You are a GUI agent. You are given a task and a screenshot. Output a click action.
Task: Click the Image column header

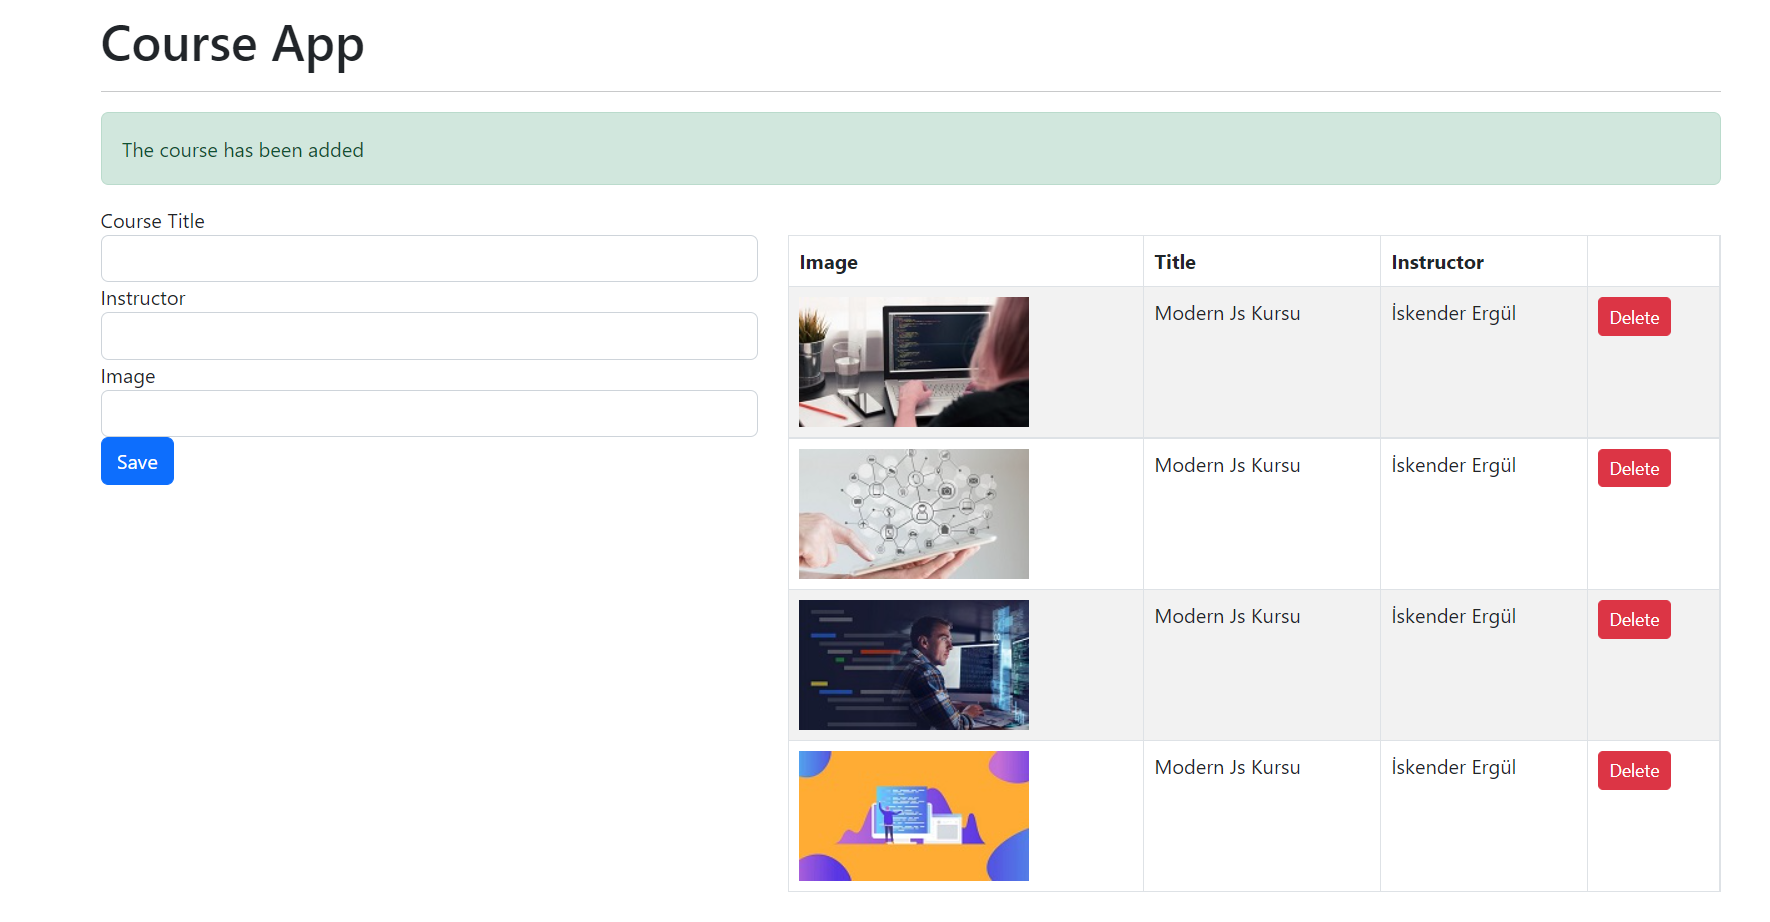click(x=828, y=261)
